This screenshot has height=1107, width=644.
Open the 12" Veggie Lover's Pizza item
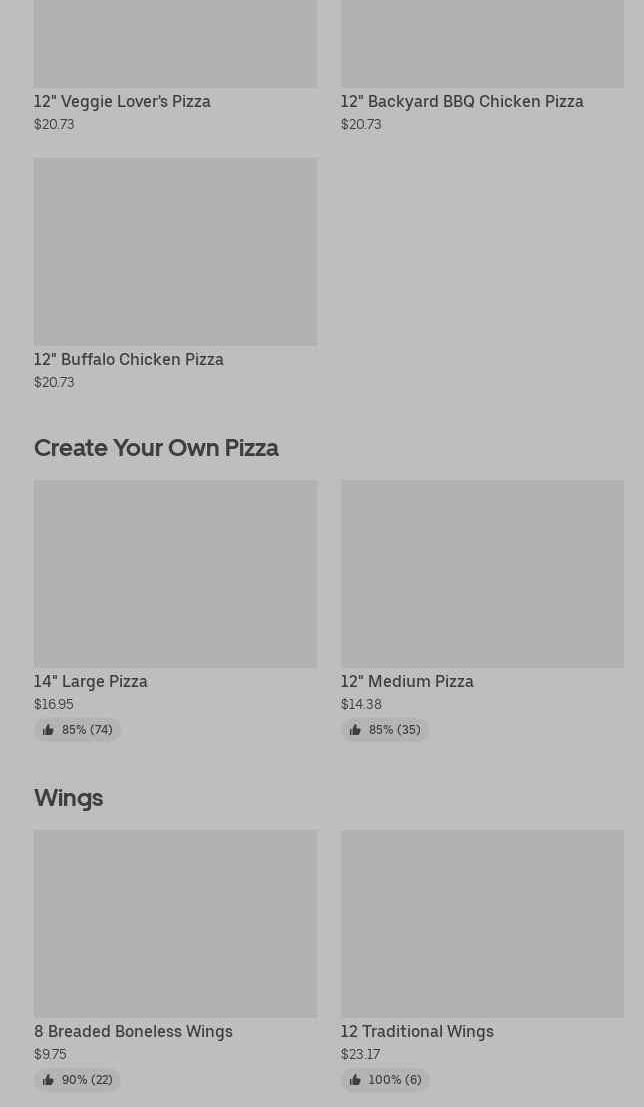(122, 102)
